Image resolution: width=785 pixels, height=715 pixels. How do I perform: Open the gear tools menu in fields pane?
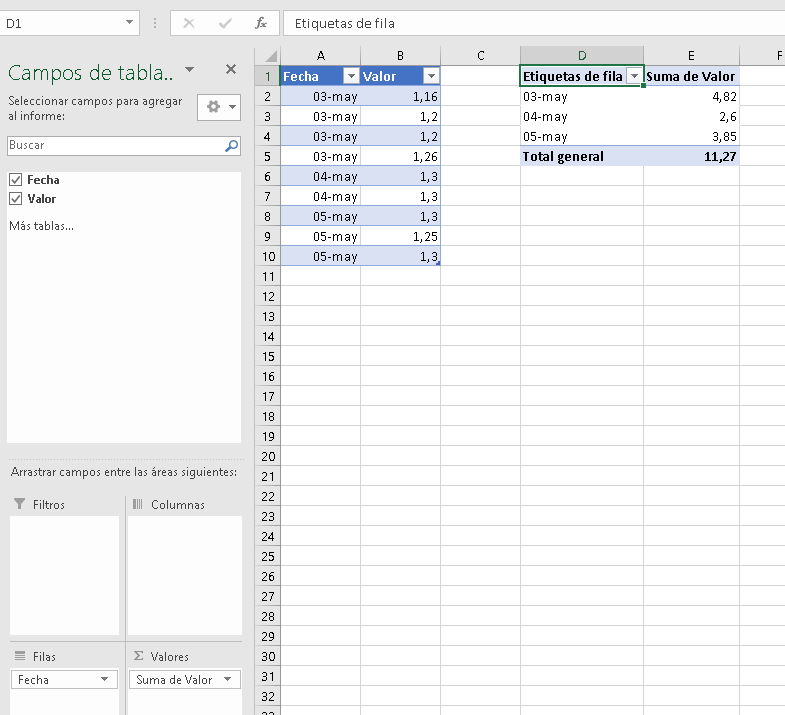(219, 107)
